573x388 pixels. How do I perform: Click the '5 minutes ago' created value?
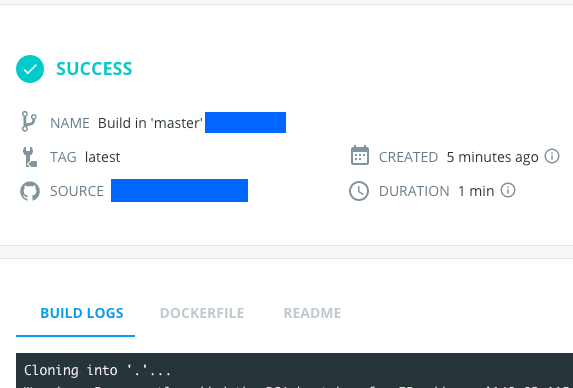[492, 157]
